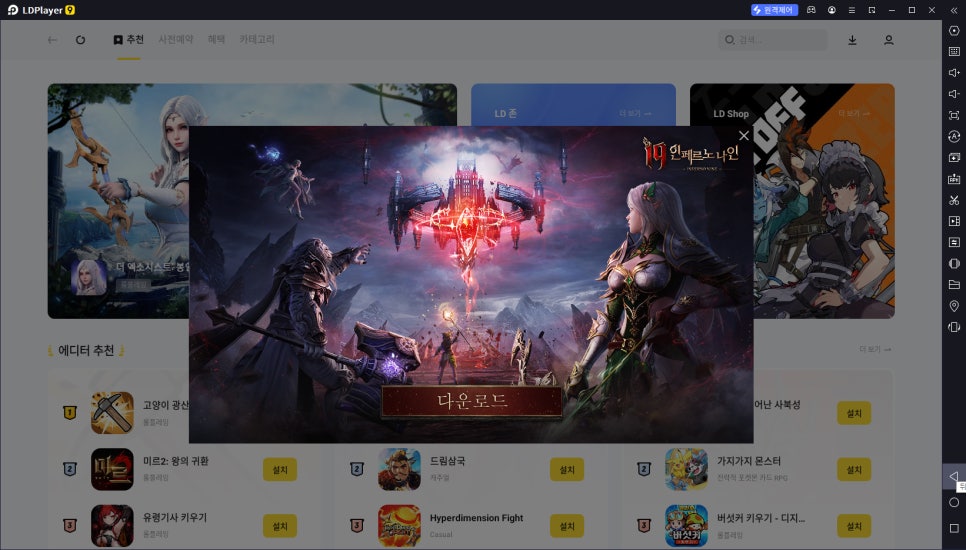Open the synchronizer tool icon
Viewport: 966px width, 550px height.
[954, 242]
